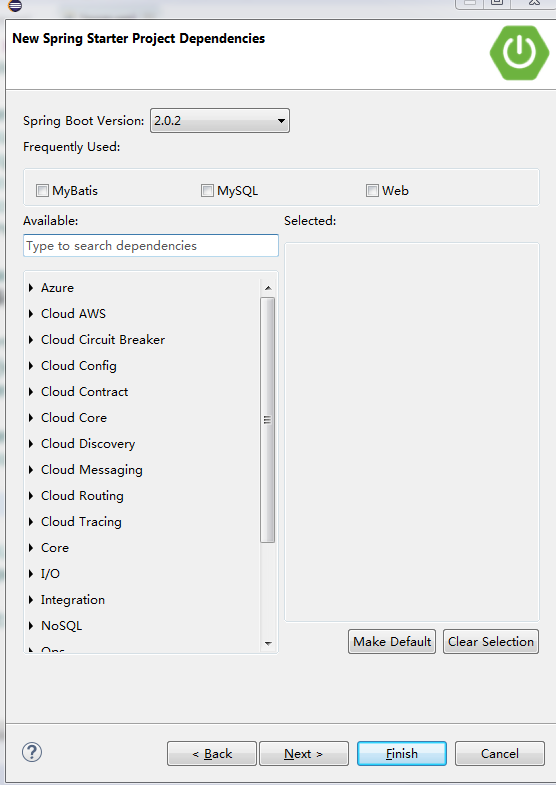Click the Eclipse icon in title bar
The width and height of the screenshot is (556, 785).
[16, 6]
